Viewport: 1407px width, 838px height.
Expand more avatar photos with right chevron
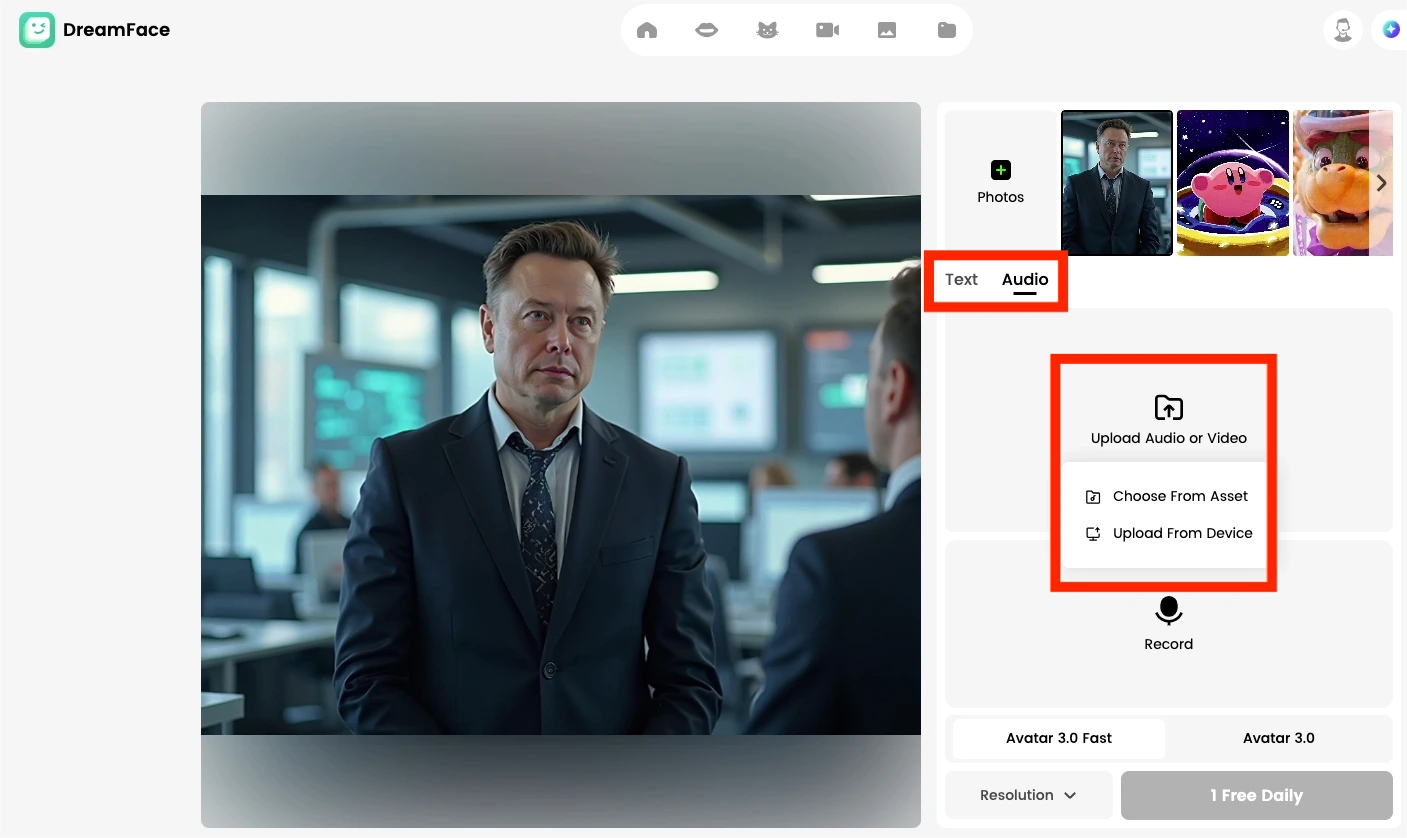pyautogui.click(x=1381, y=183)
